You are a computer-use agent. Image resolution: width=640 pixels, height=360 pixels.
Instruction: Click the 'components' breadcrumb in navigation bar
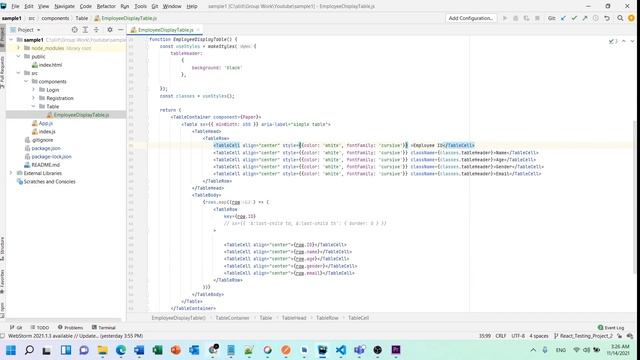[x=55, y=18]
